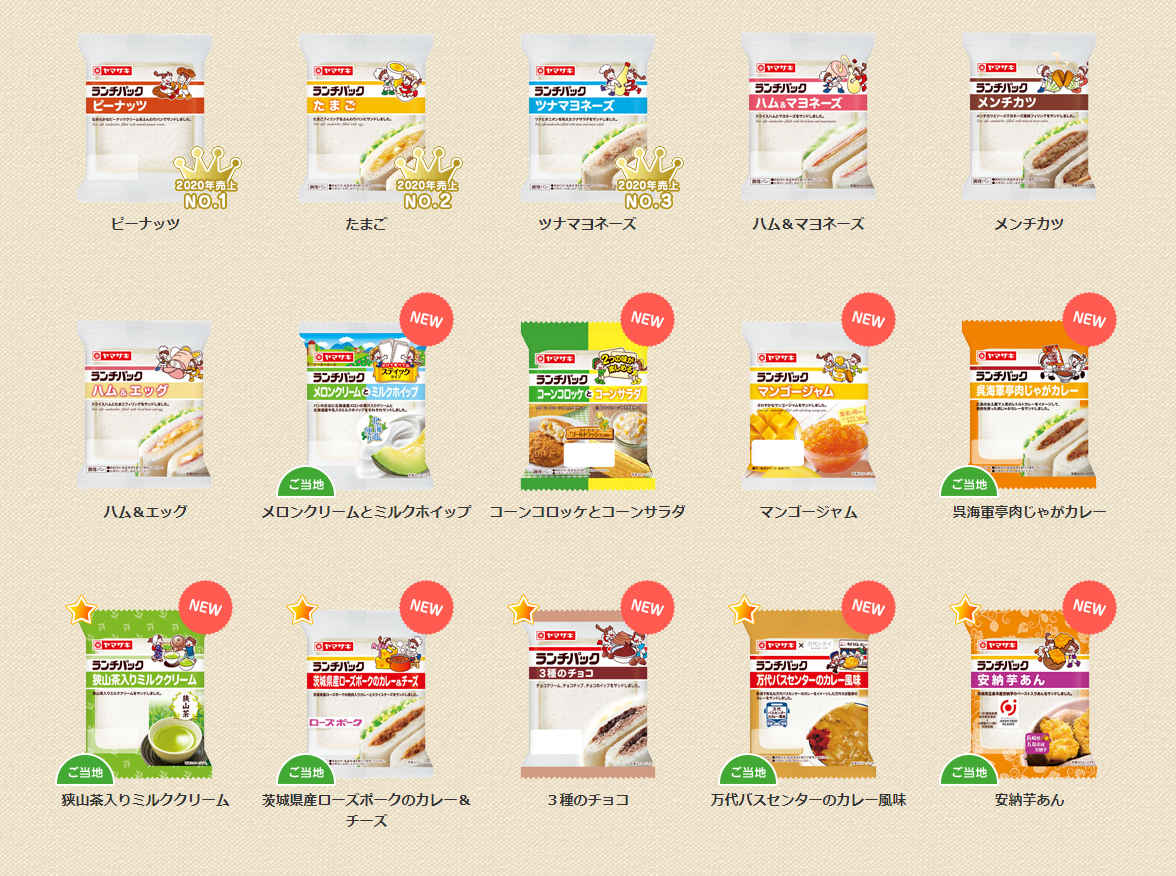This screenshot has height=876, width=1176.
Task: Open the ピーナッツ product thumbnail
Action: [145, 118]
